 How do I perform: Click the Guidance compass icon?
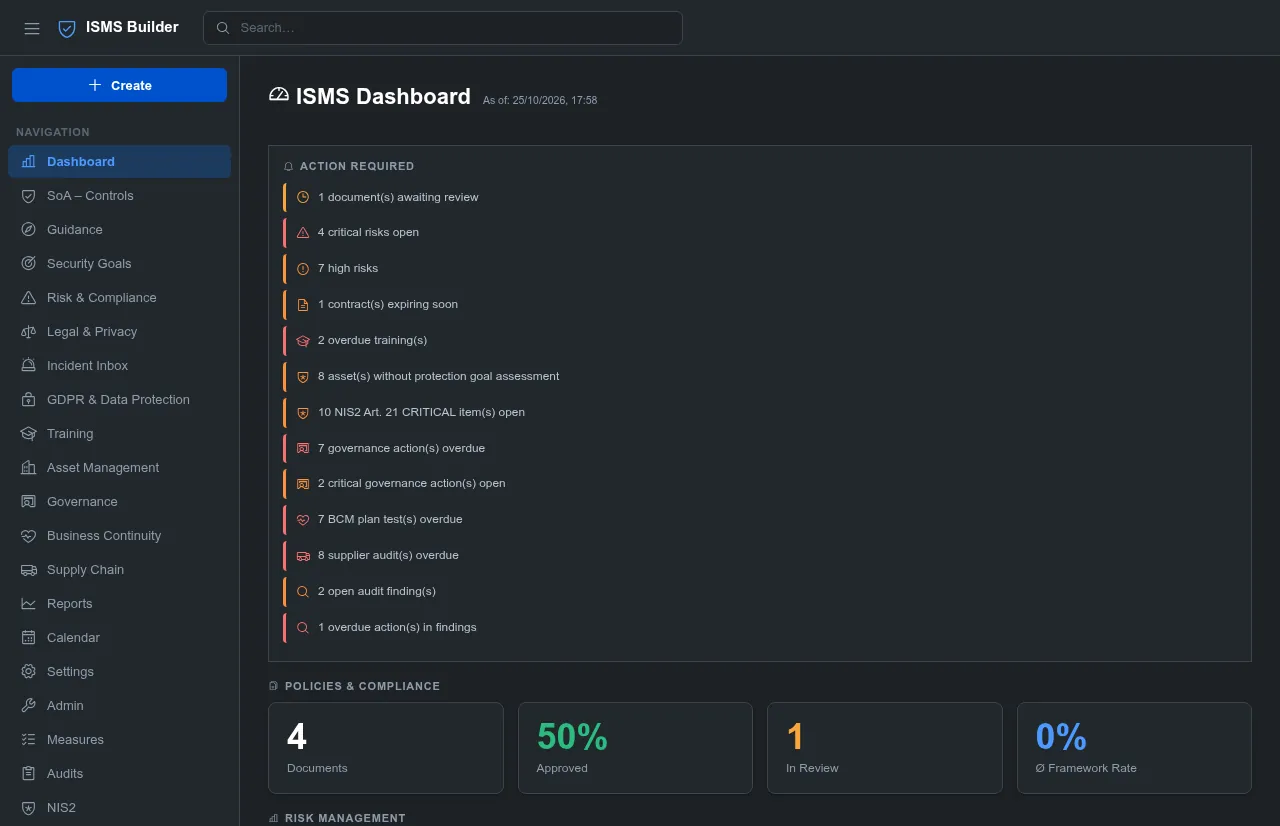pyautogui.click(x=28, y=230)
